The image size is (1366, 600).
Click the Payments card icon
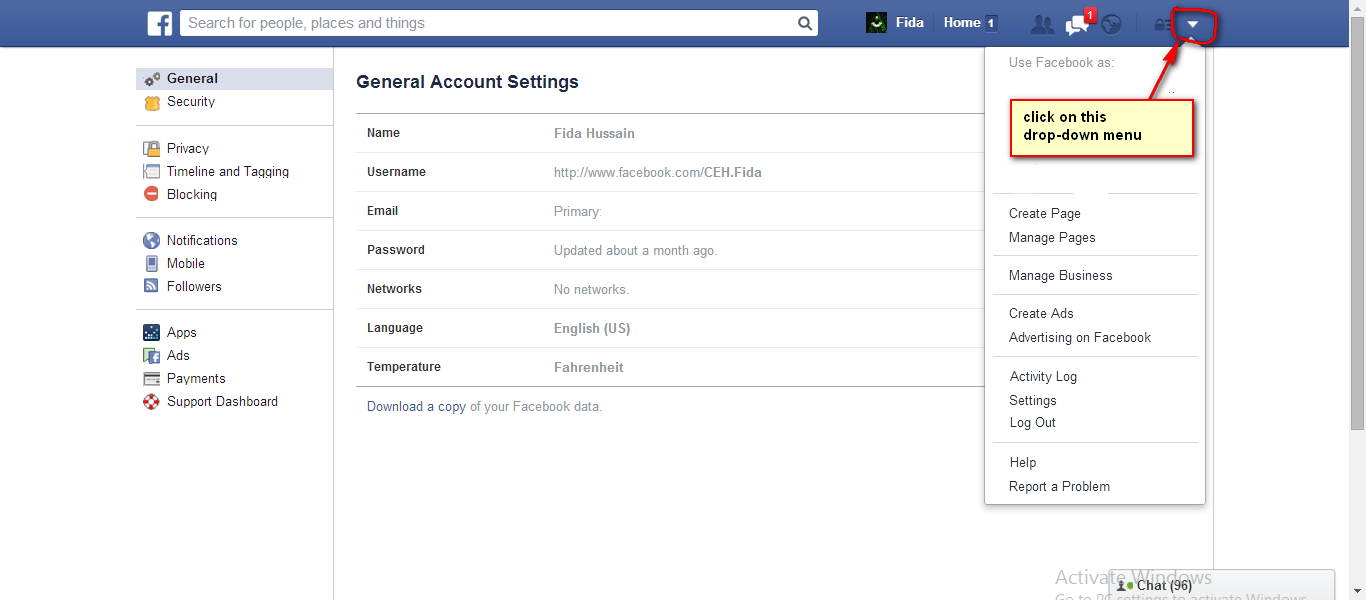[152, 378]
